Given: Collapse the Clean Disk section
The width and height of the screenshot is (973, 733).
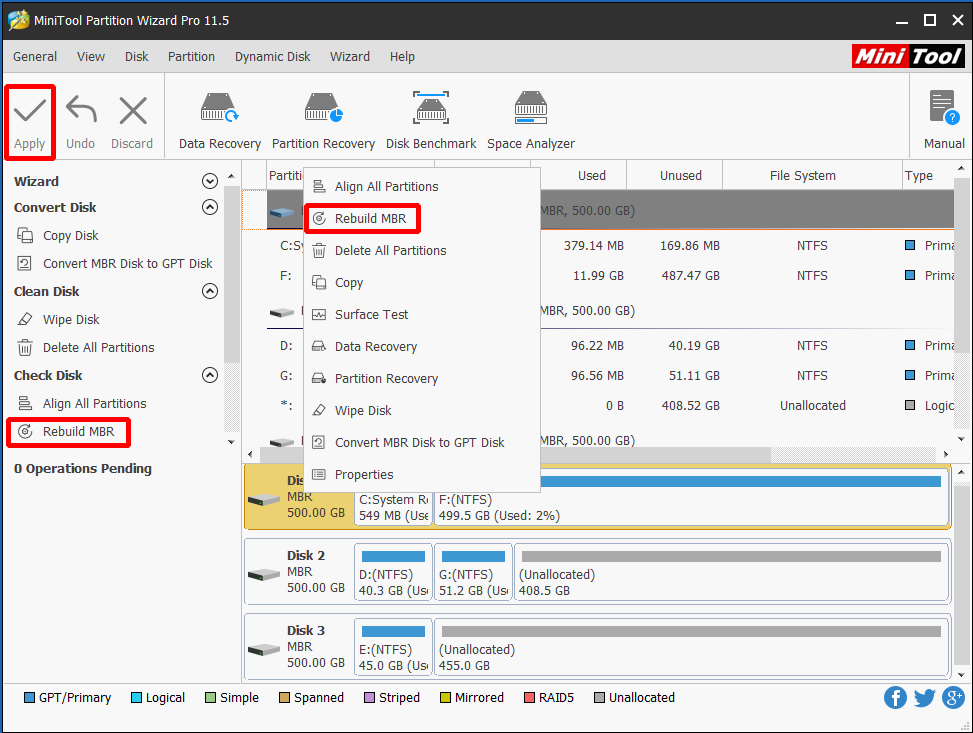Looking at the screenshot, I should click(210, 291).
